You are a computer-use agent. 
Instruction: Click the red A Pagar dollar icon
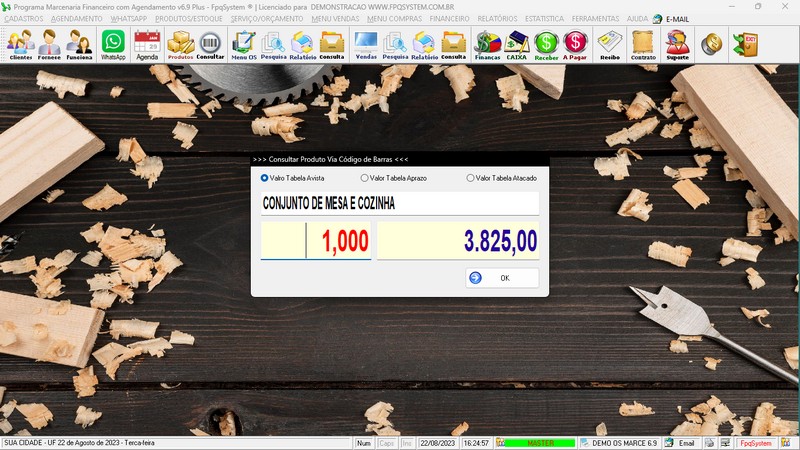(575, 45)
